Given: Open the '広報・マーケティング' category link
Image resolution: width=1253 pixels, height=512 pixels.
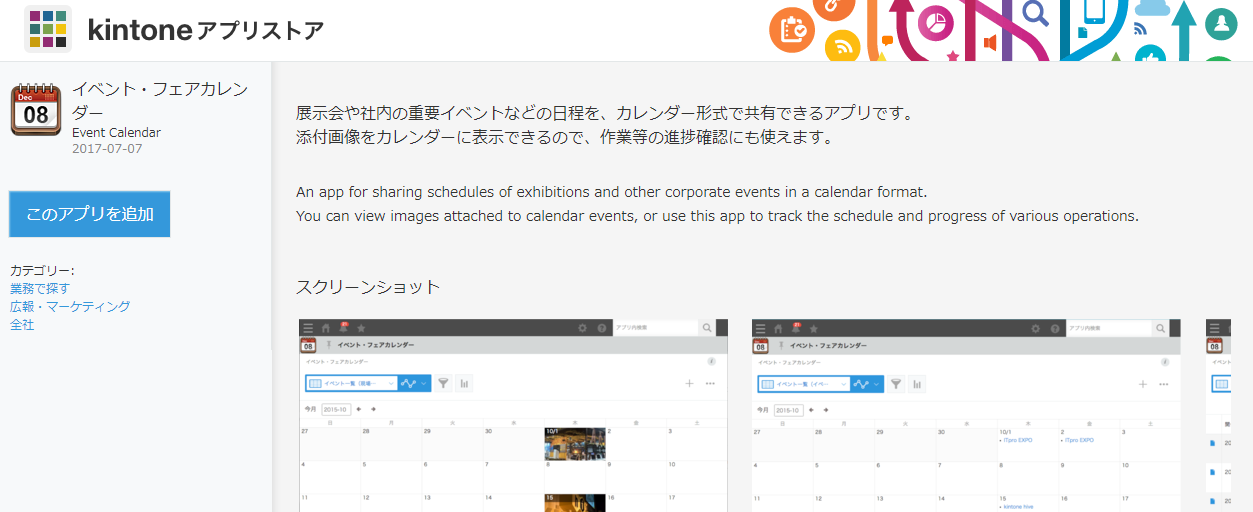Looking at the screenshot, I should 70,306.
